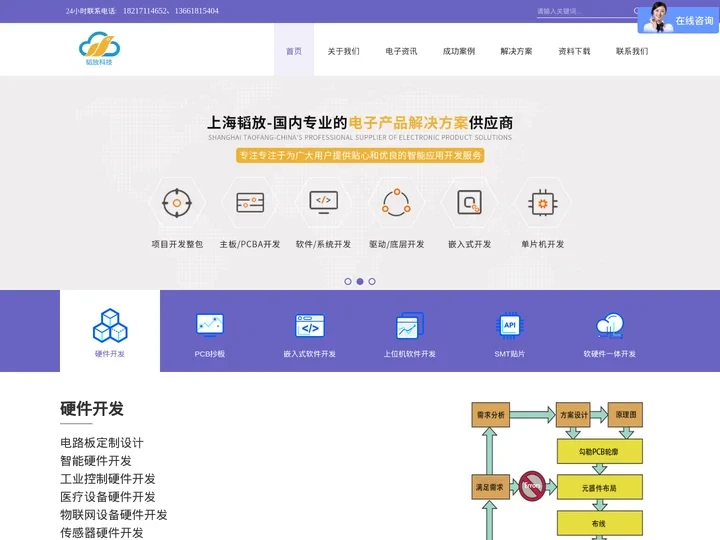Click the hardware flowchart image
Viewport: 720px width, 540px height.
(557, 471)
